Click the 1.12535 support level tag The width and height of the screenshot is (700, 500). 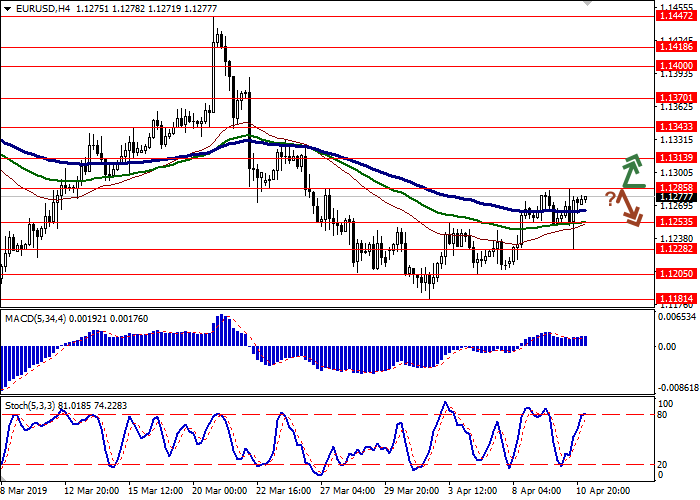(675, 222)
